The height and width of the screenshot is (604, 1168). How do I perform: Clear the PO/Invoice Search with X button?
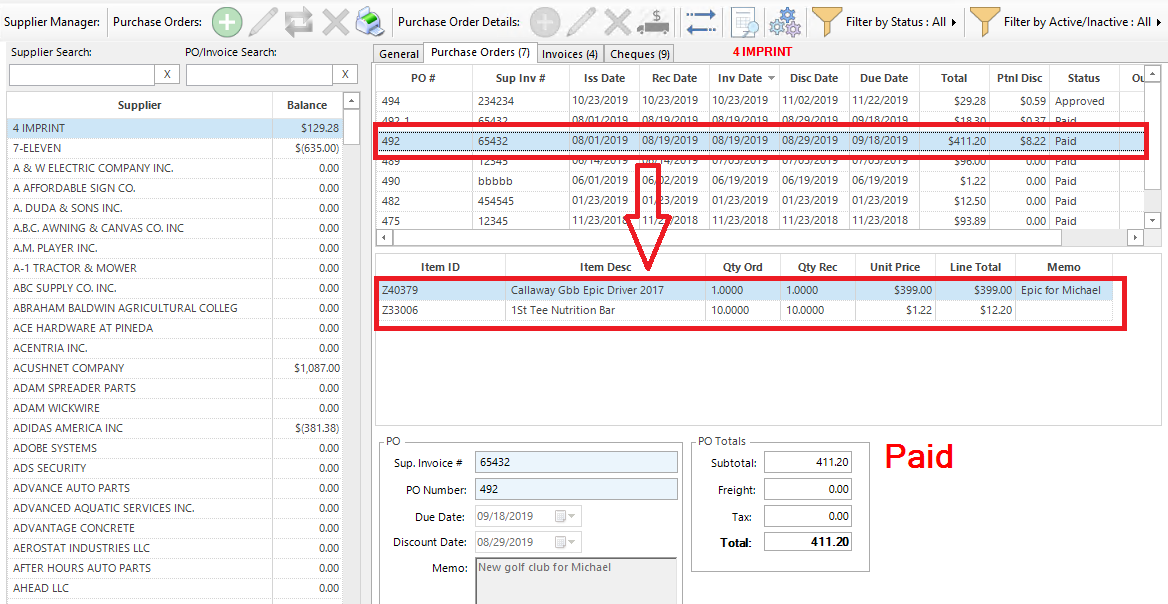point(345,75)
